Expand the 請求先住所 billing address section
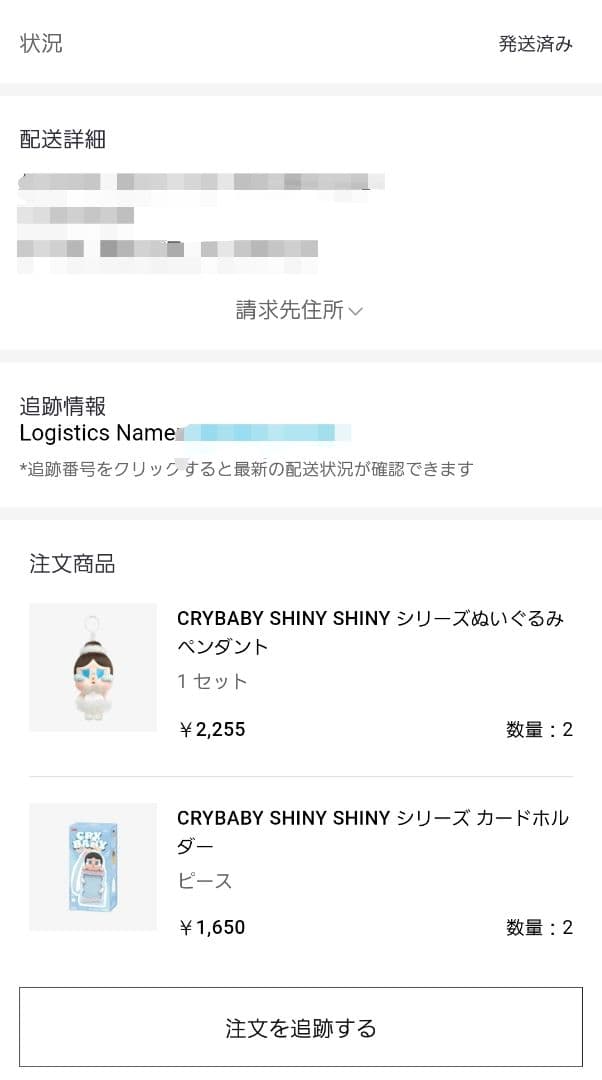The height and width of the screenshot is (1080, 602). pyautogui.click(x=288, y=311)
